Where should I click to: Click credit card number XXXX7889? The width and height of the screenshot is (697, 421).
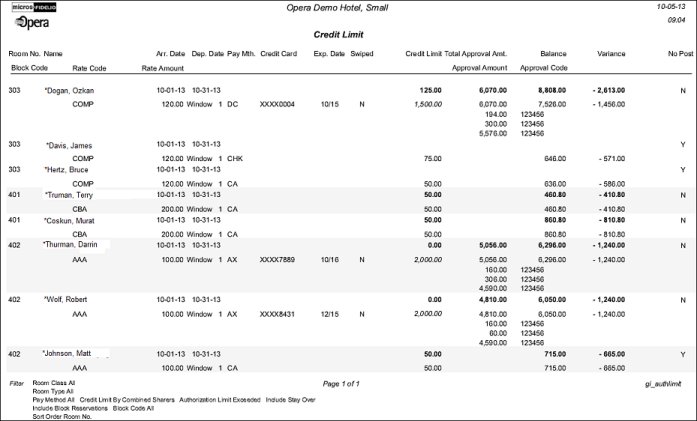[x=276, y=258]
